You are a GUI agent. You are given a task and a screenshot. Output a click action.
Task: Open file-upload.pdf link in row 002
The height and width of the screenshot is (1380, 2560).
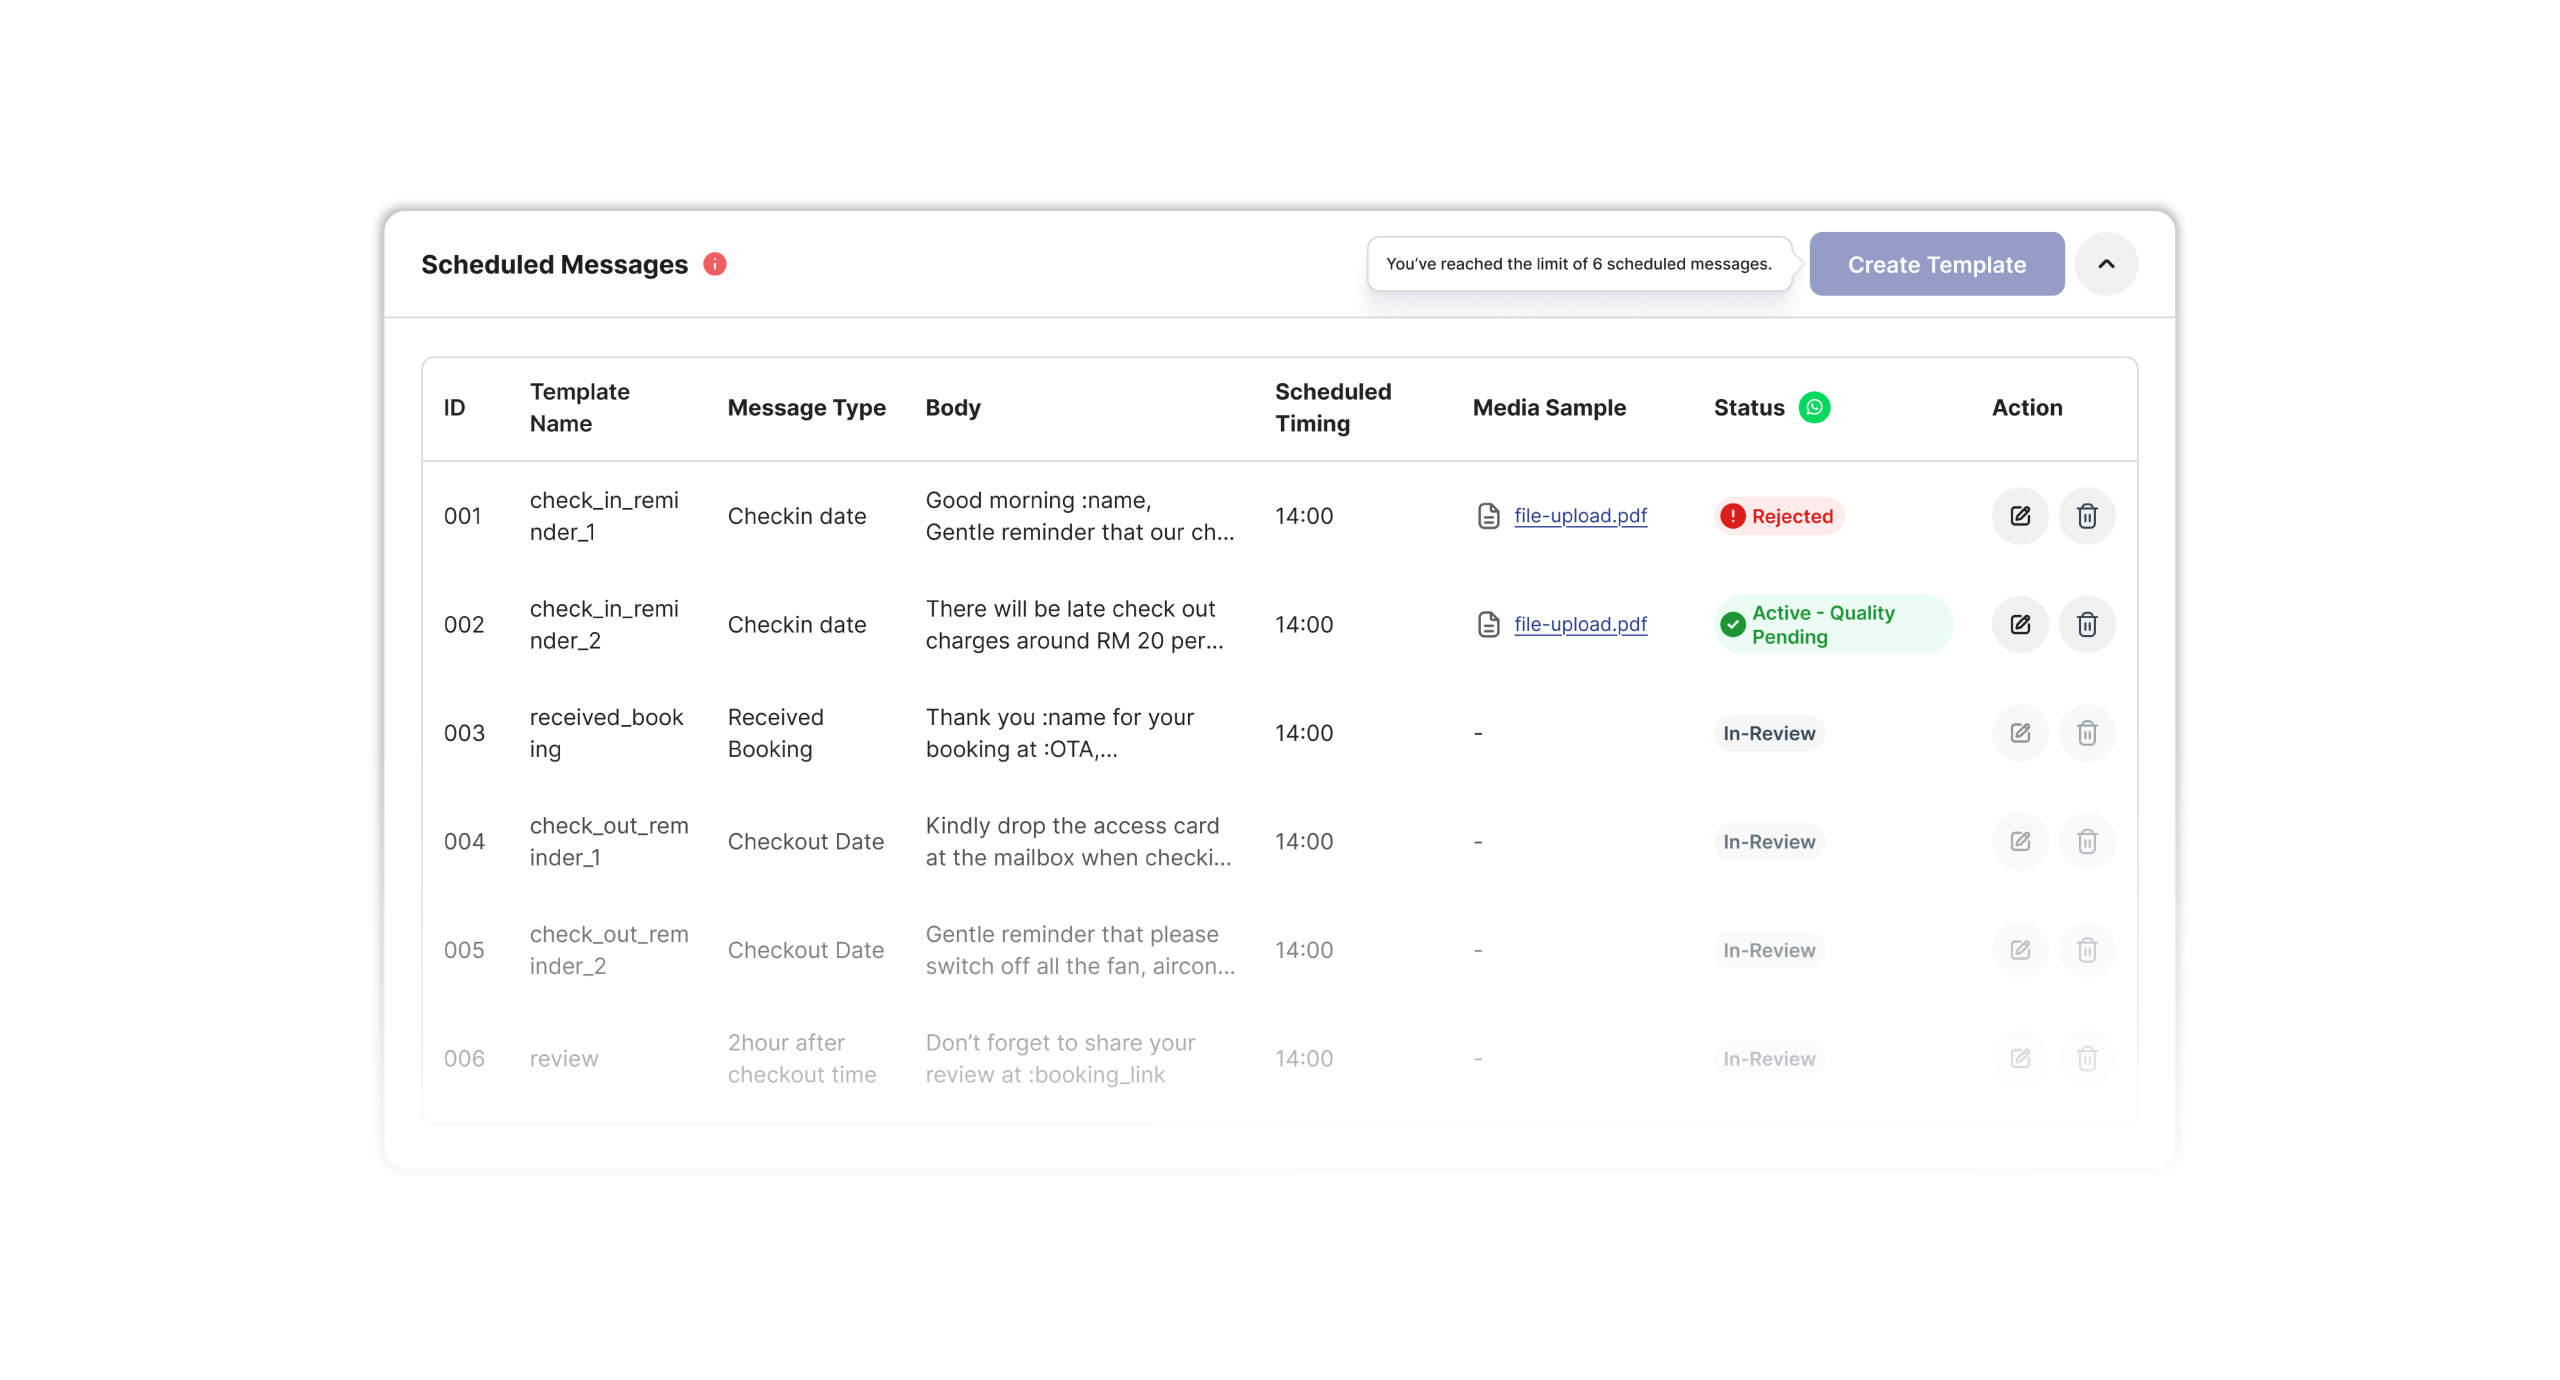[x=1579, y=624]
